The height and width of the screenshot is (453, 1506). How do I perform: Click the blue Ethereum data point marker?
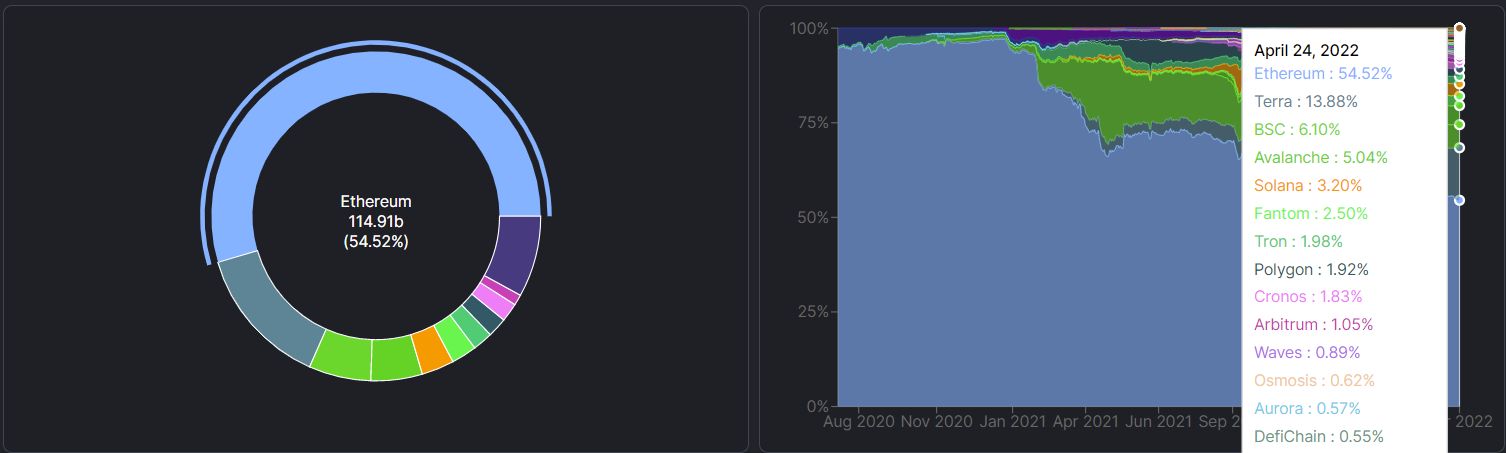pos(1459,200)
